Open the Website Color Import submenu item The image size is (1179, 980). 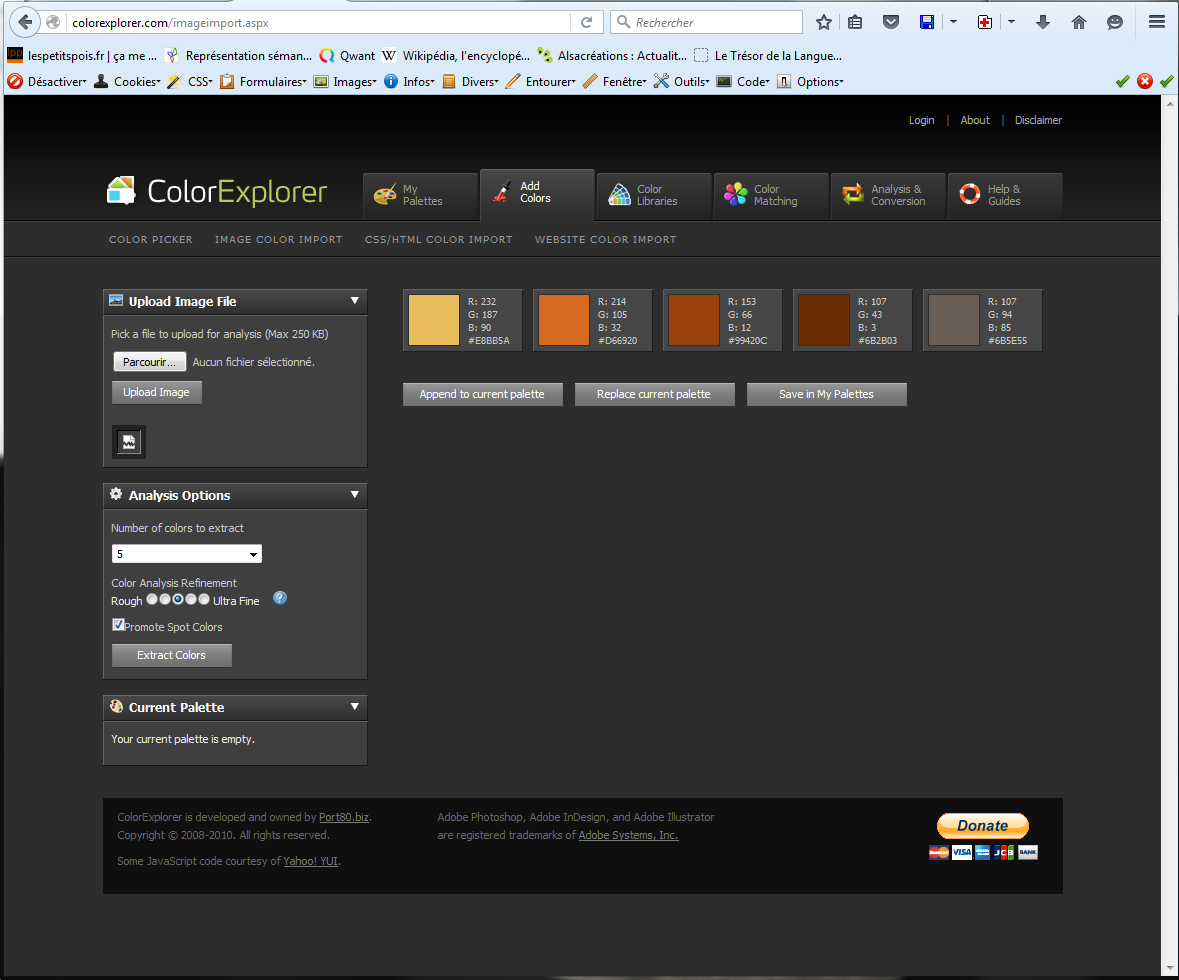point(605,240)
